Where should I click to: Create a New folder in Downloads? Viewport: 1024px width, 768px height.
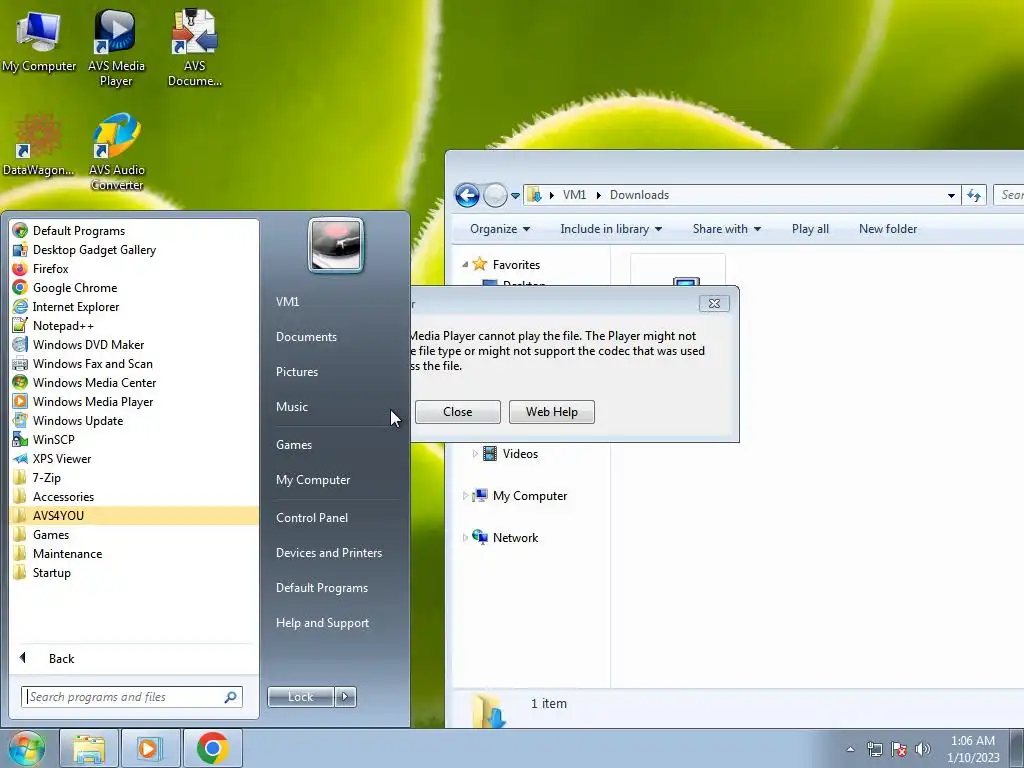[888, 229]
